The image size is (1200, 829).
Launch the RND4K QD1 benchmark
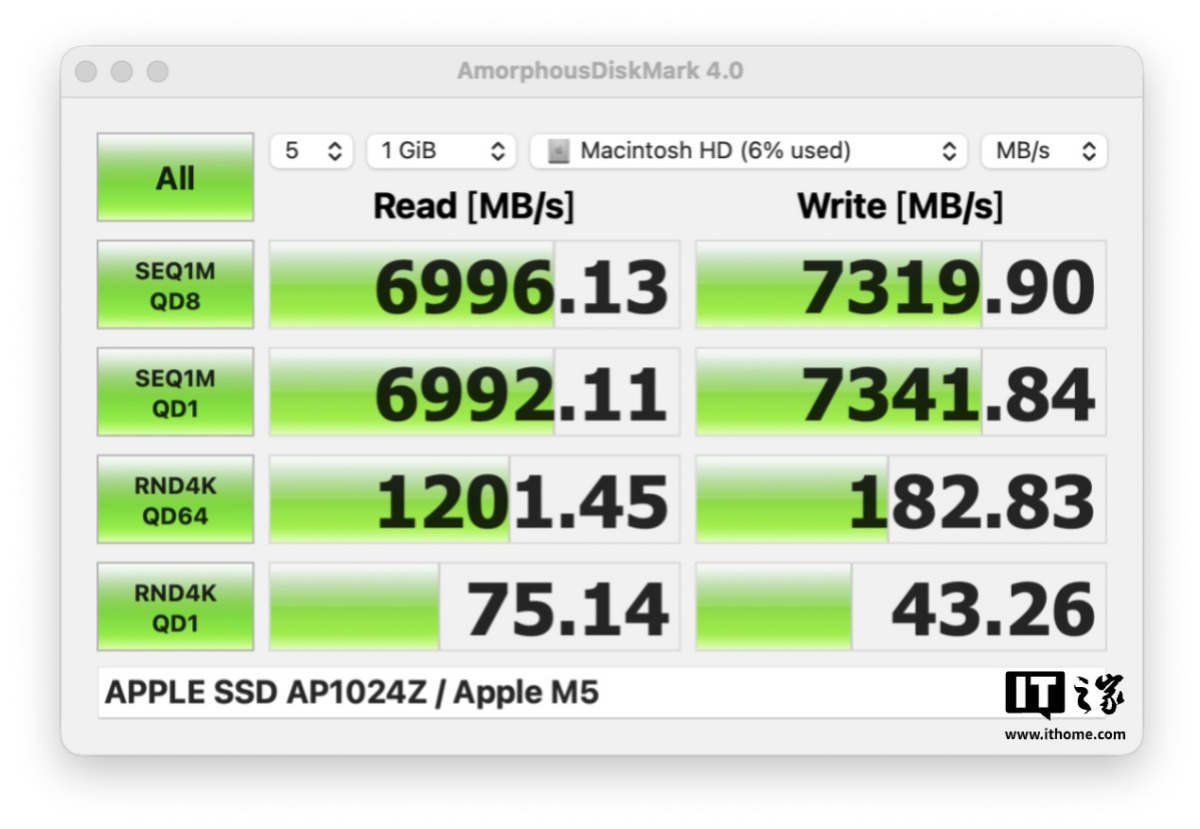point(175,607)
